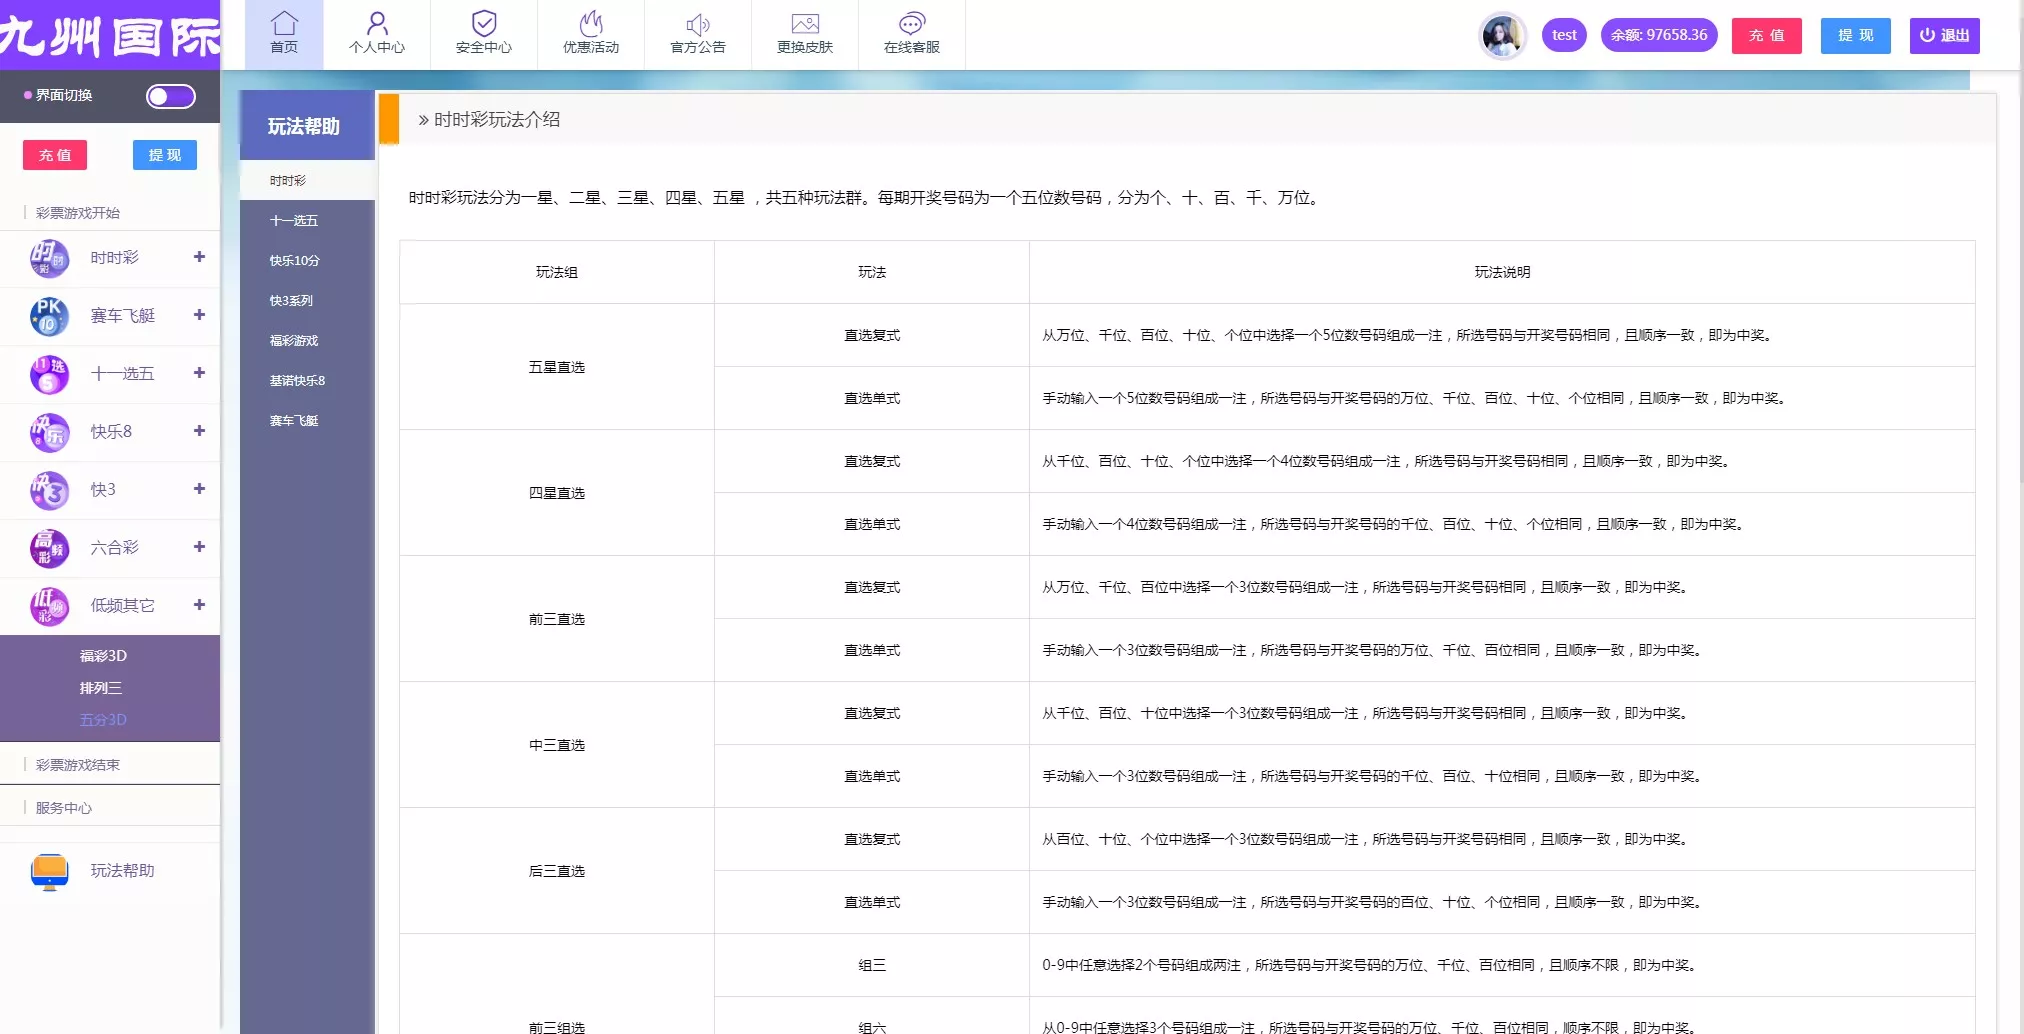
Task: Click the 余额 balance display
Action: (1659, 34)
